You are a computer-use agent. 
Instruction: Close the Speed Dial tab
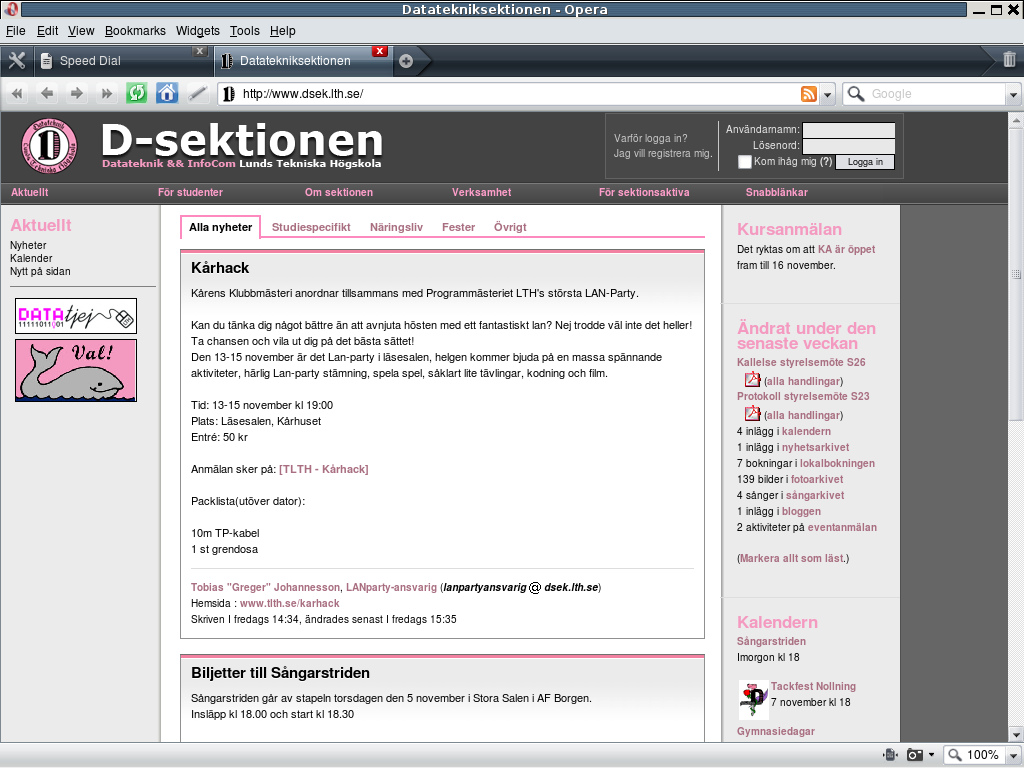200,51
